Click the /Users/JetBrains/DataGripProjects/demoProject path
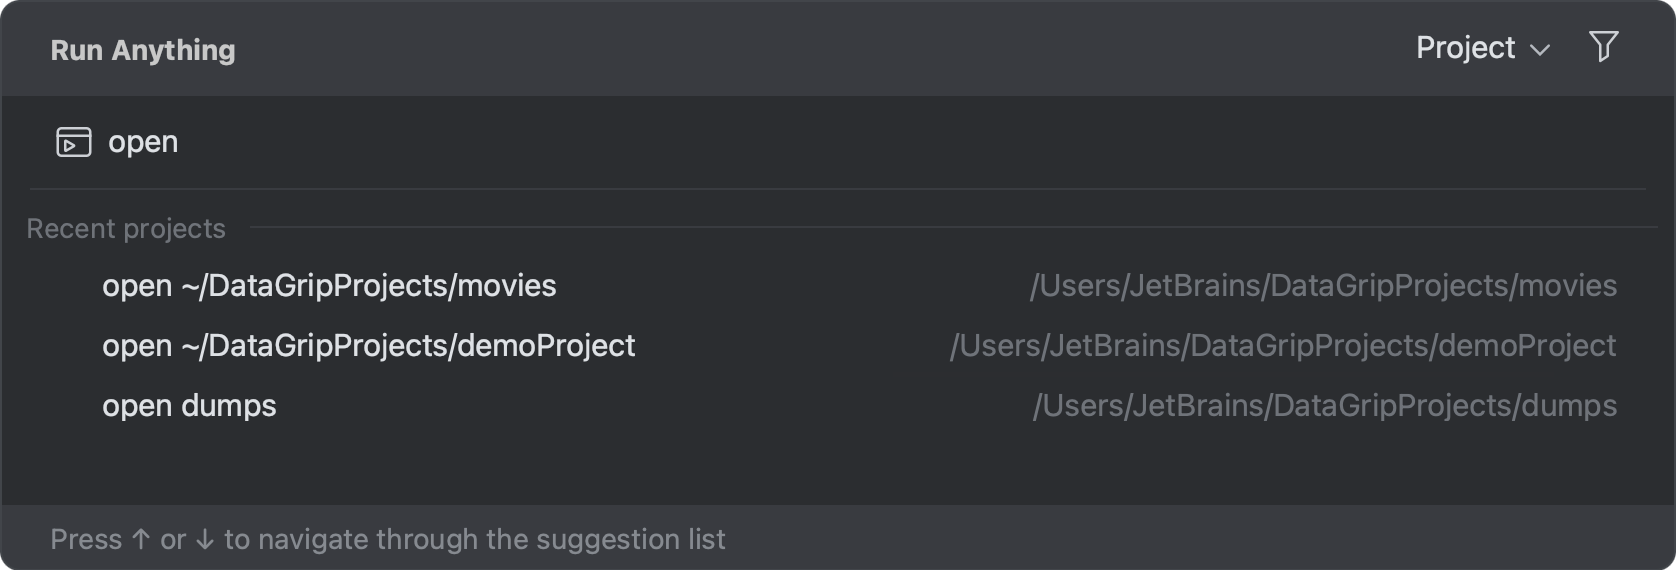The width and height of the screenshot is (1676, 570). [x=1283, y=346]
